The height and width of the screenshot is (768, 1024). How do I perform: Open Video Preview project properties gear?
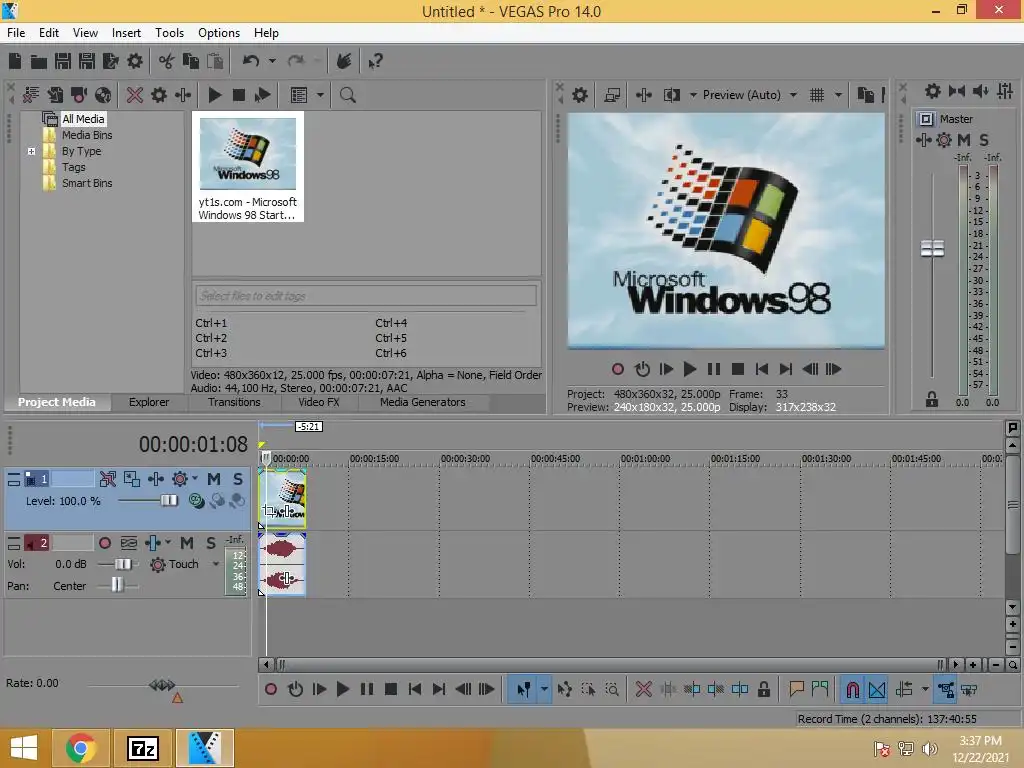coord(580,95)
